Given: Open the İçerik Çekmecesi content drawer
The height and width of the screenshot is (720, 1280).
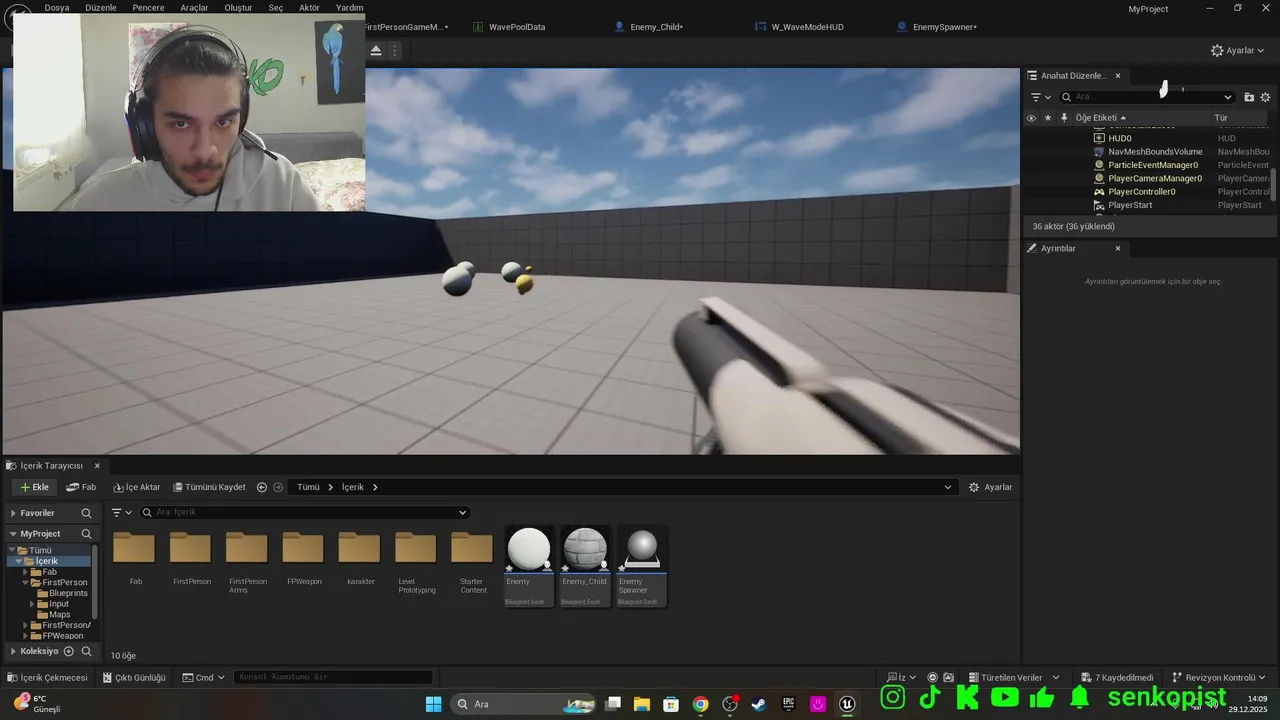Looking at the screenshot, I should (47, 677).
